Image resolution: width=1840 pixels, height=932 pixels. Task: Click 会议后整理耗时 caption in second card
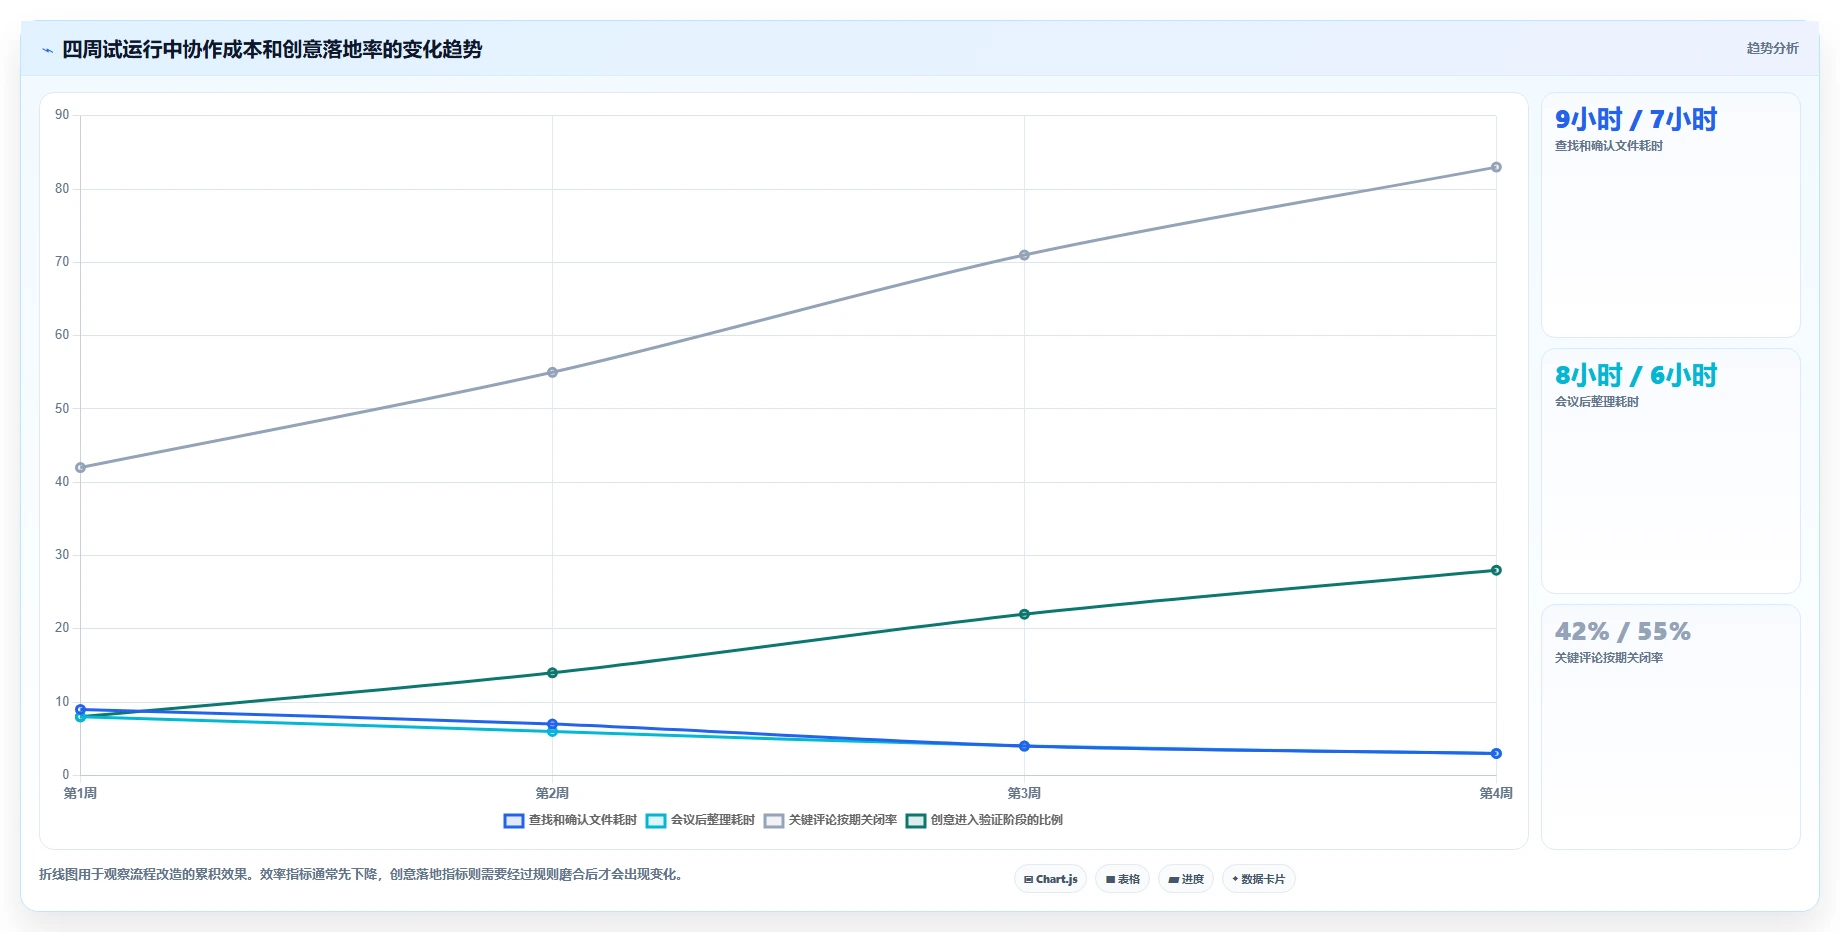(1596, 402)
